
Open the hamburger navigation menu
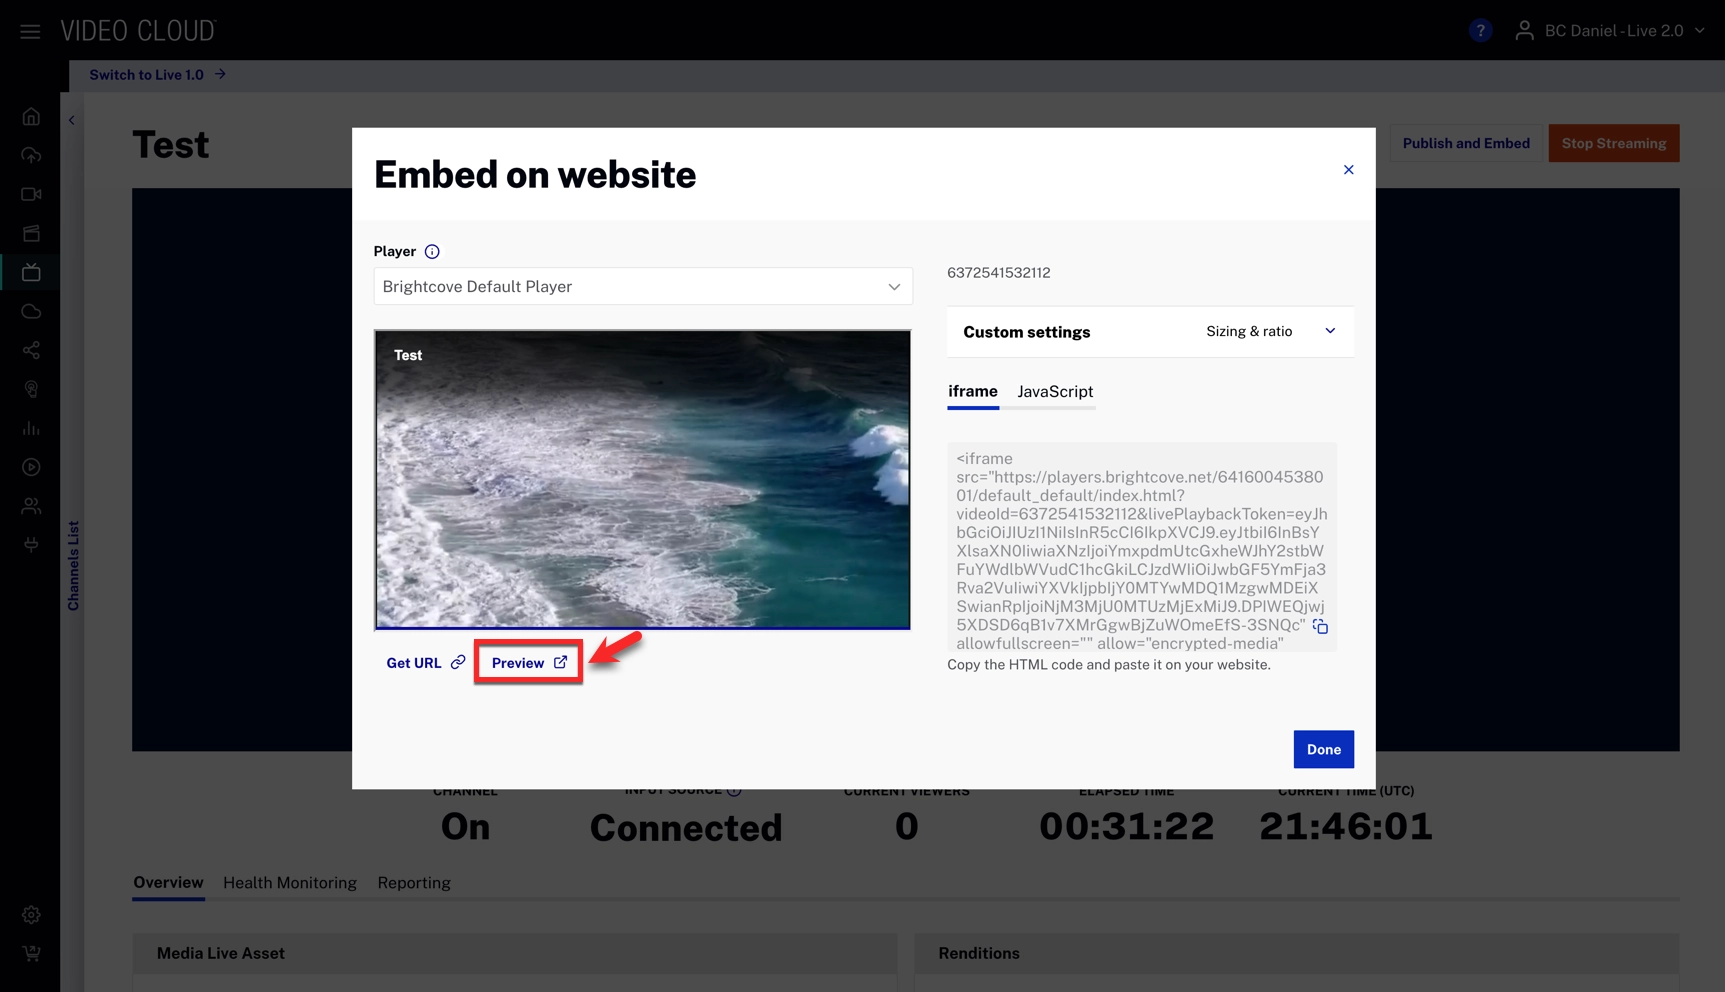point(30,31)
